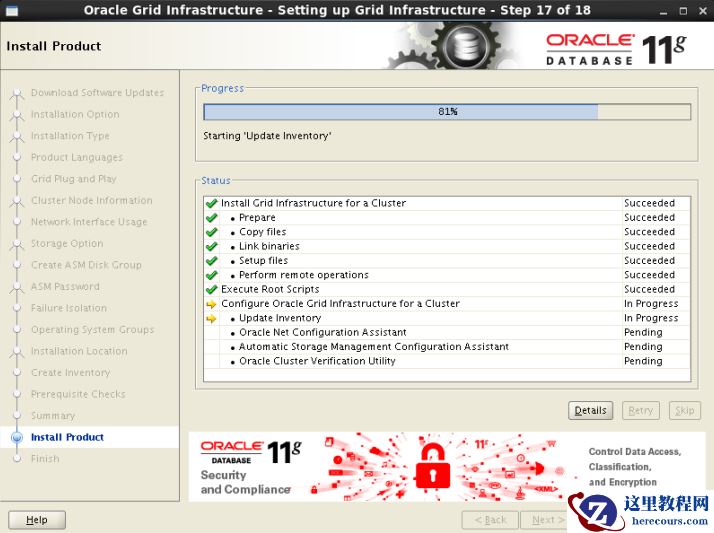Select Automatic Storage Management Configuration Assistant row
Viewport: 714px width, 533px height.
pyautogui.click(x=447, y=347)
